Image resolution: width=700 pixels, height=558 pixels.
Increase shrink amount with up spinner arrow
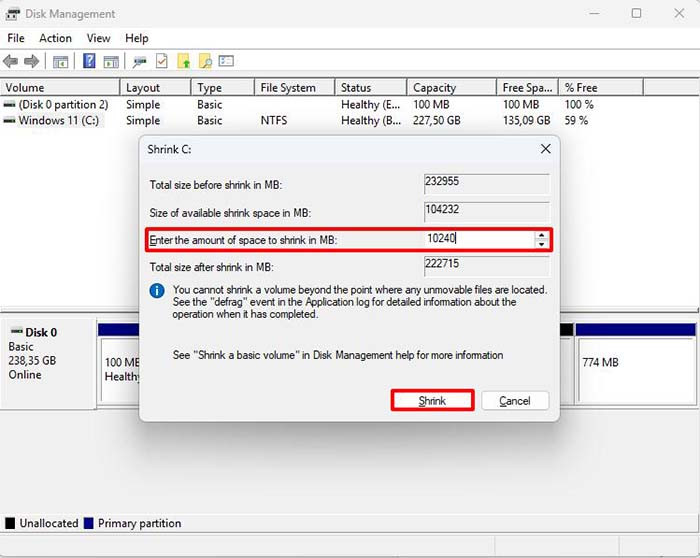coord(541,235)
